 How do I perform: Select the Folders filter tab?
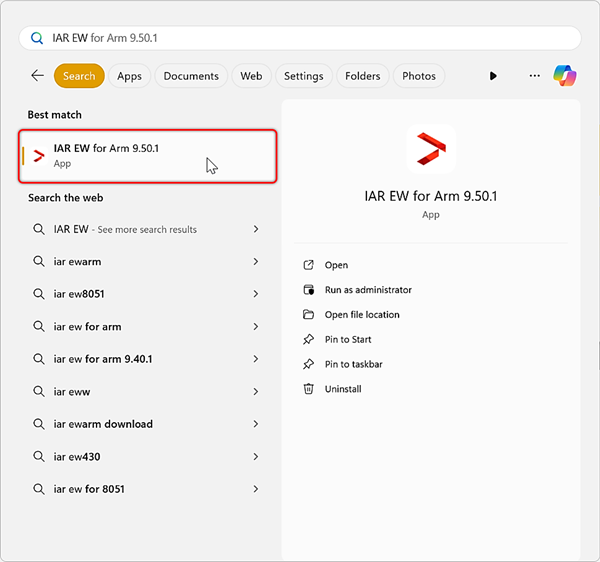pyautogui.click(x=362, y=76)
